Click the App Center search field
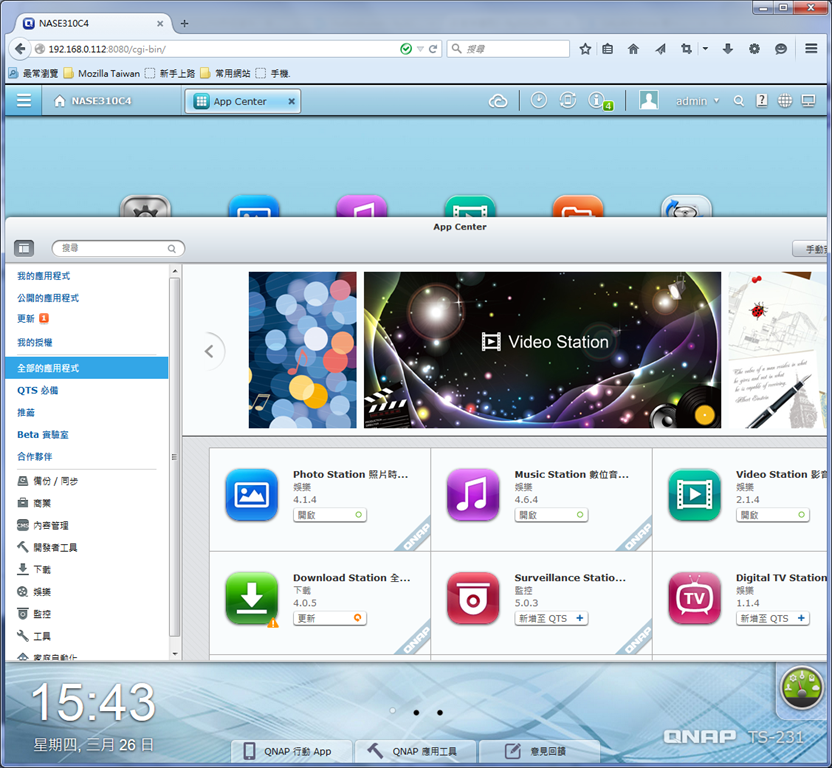The image size is (832, 768). click(118, 248)
